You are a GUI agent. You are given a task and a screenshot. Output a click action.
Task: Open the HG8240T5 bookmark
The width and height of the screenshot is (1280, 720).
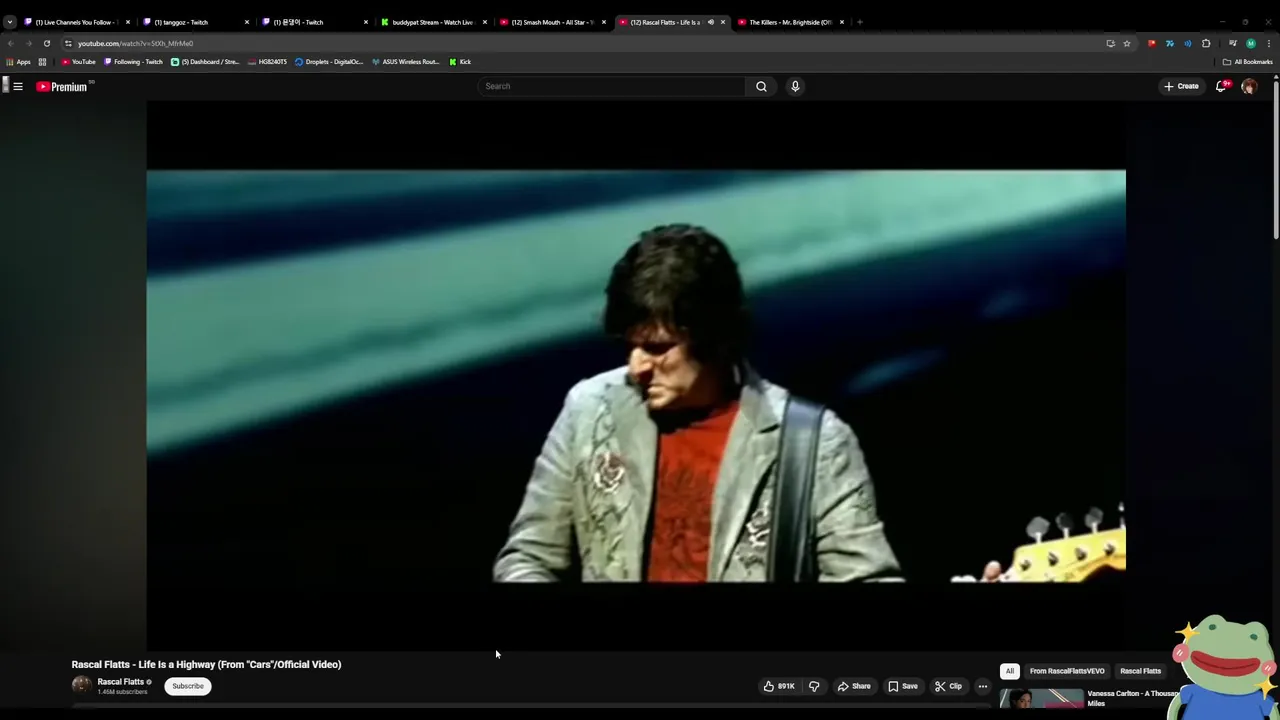(x=267, y=62)
